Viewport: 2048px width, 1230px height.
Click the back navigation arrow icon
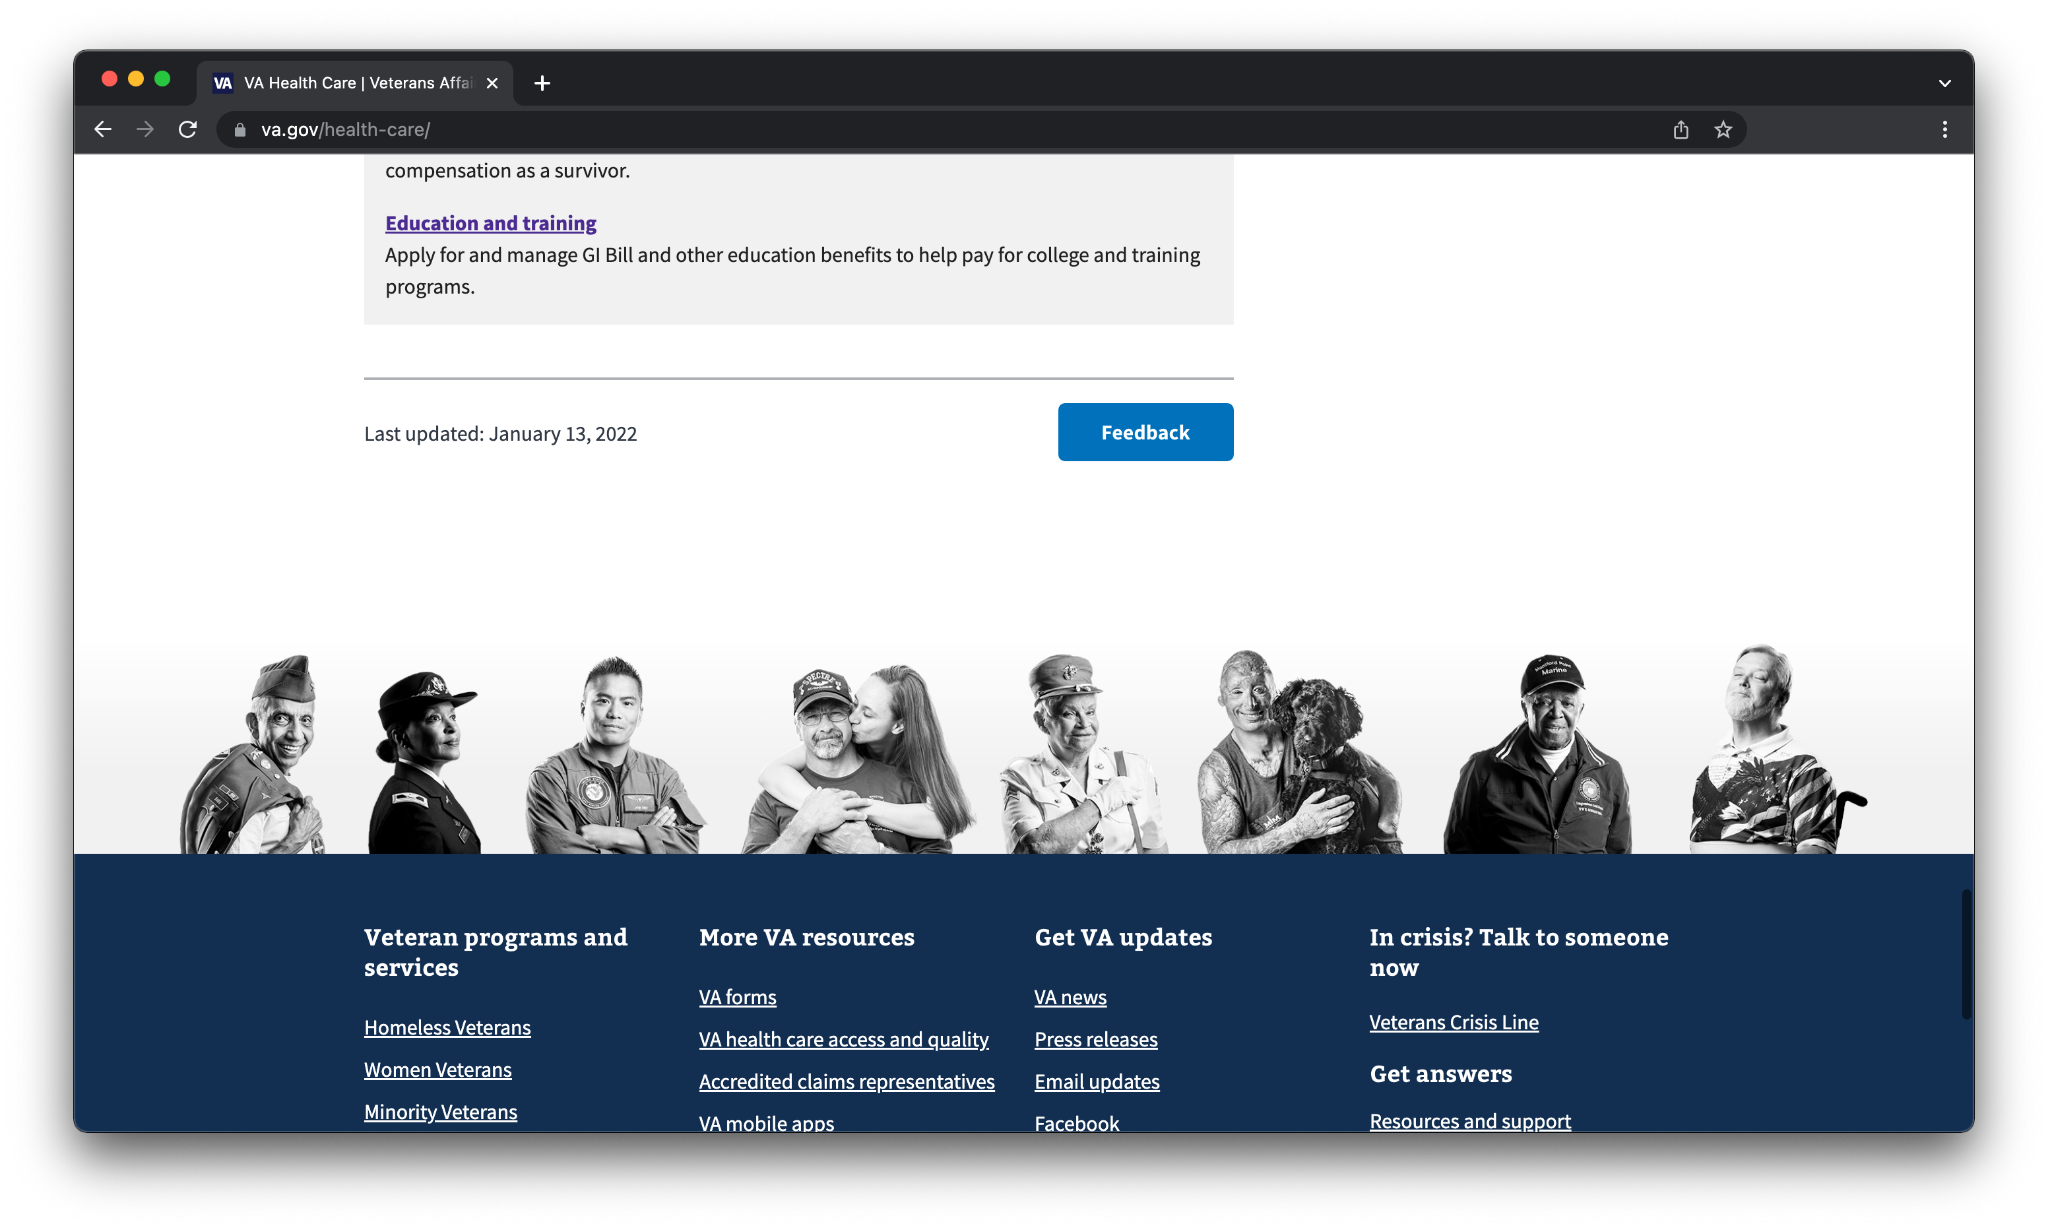click(102, 129)
